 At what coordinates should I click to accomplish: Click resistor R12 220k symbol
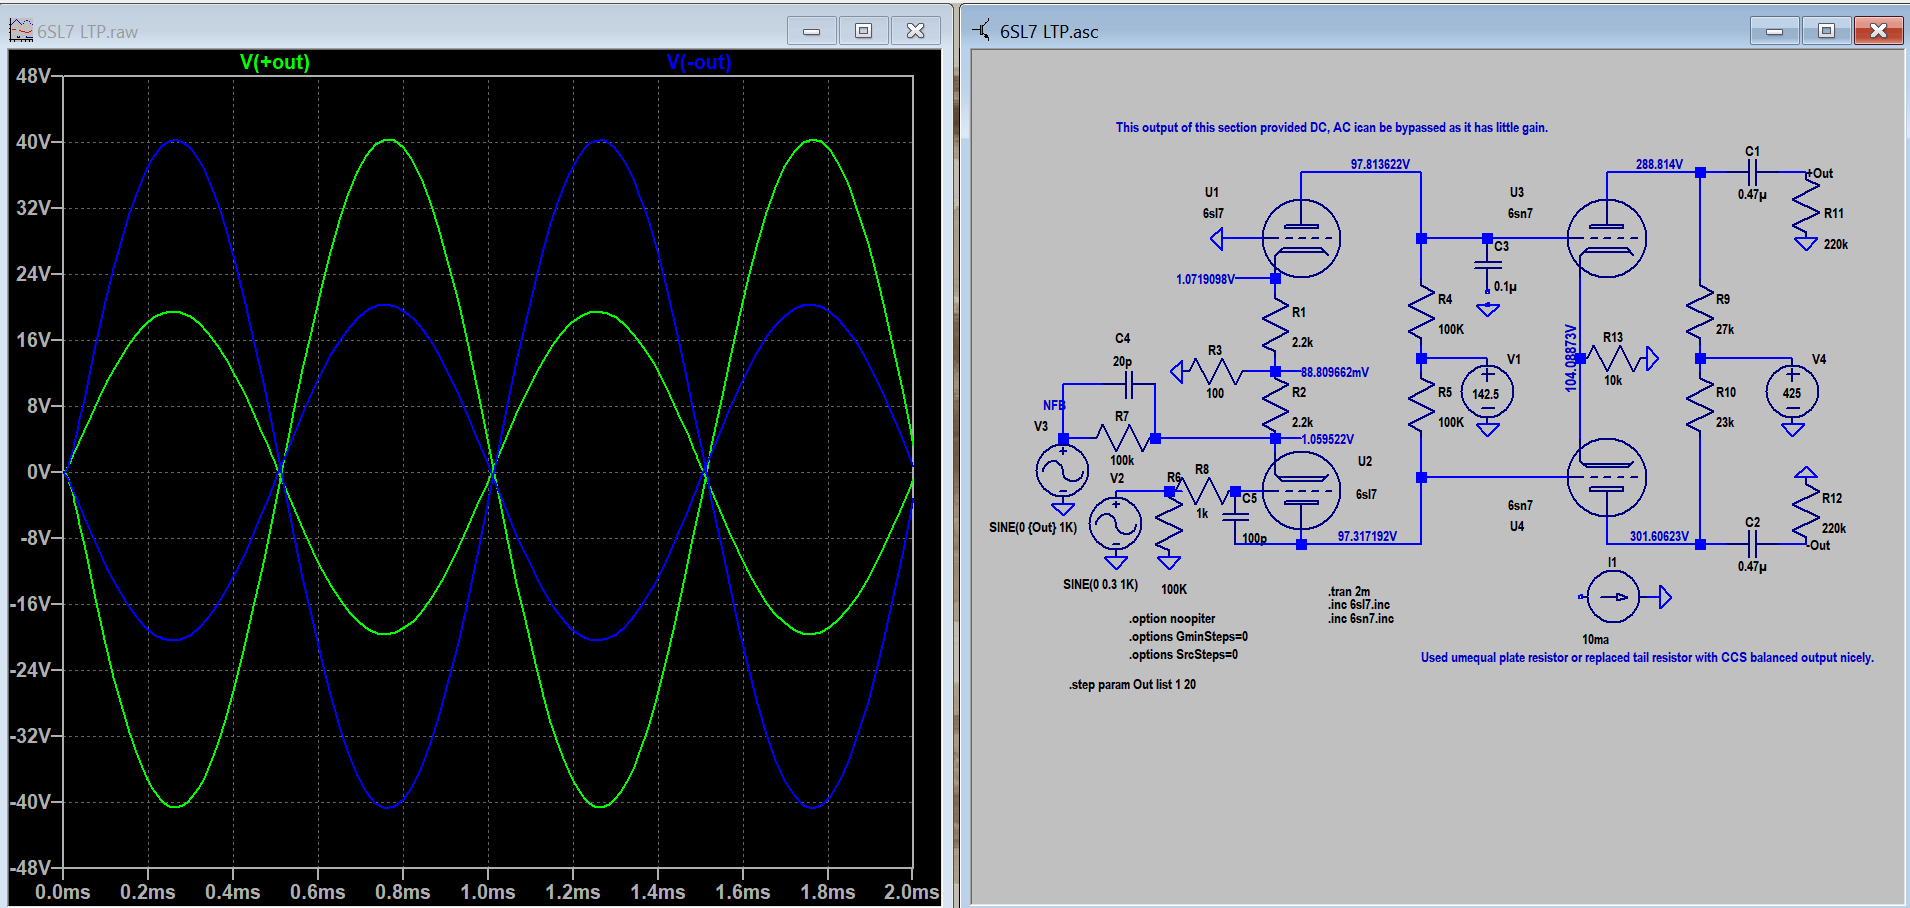click(1805, 512)
